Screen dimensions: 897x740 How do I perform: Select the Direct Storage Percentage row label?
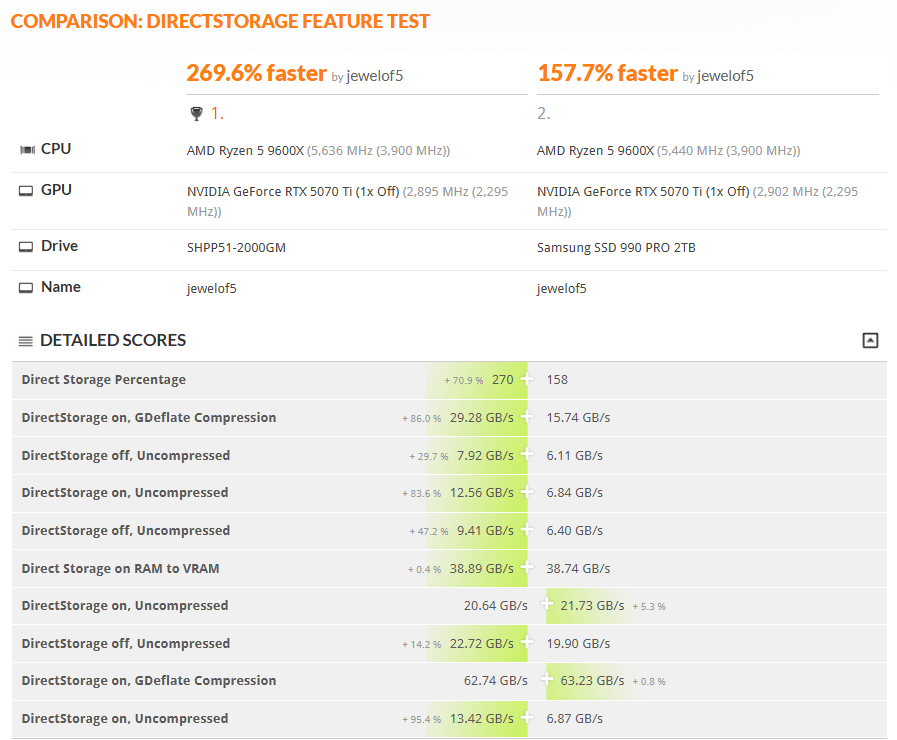104,380
